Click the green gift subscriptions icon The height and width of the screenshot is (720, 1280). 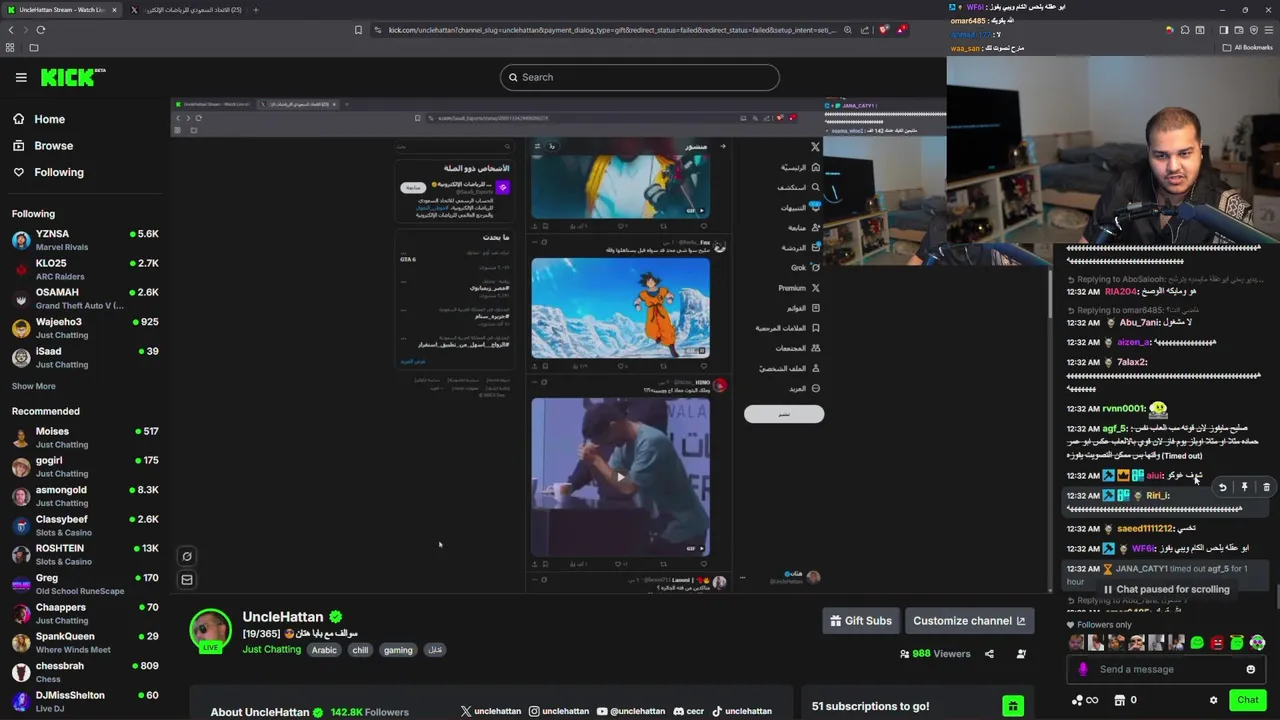click(x=1013, y=706)
